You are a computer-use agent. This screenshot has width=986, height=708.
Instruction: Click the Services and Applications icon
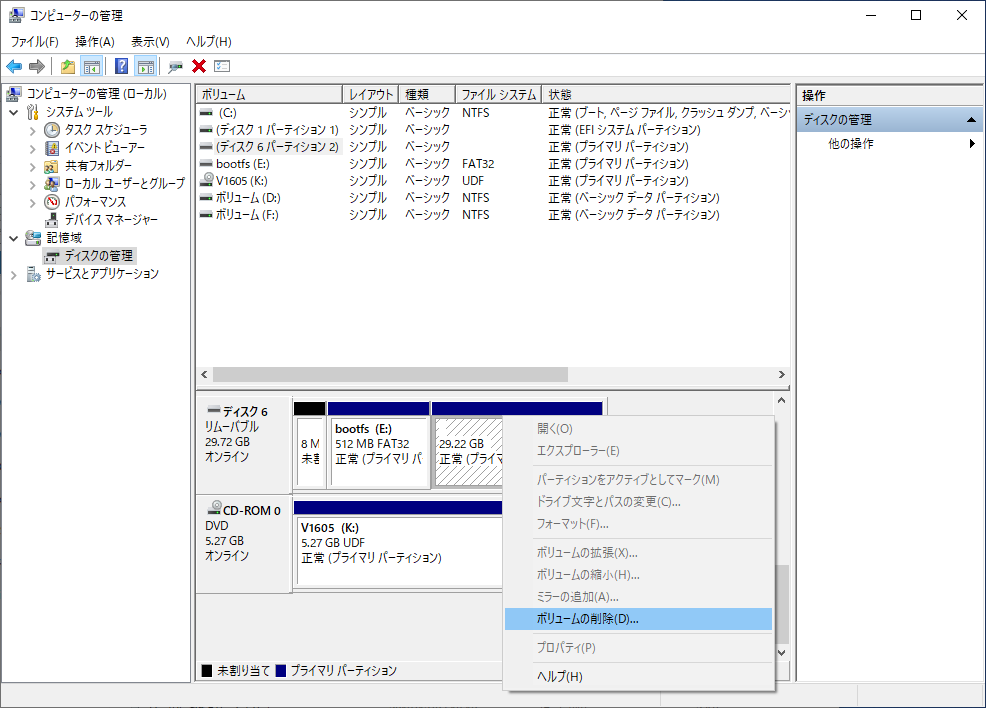pos(33,274)
